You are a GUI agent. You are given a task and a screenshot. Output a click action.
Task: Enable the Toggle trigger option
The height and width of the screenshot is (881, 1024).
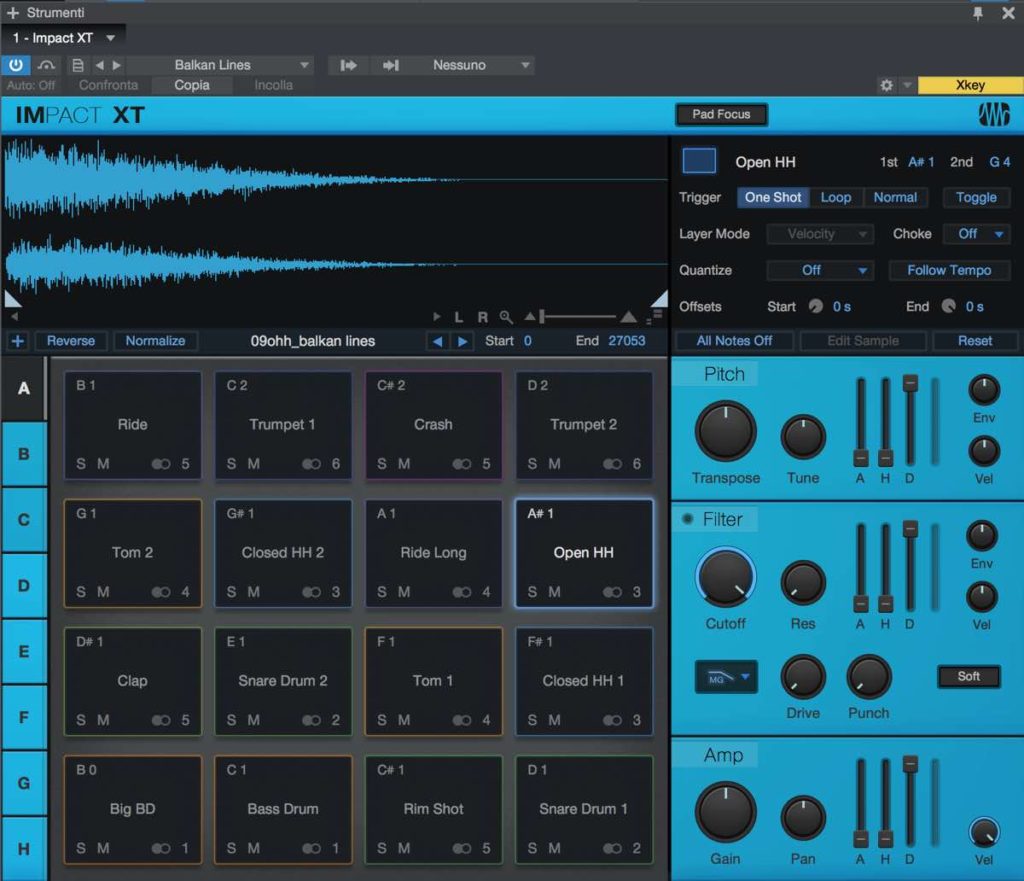pos(976,197)
